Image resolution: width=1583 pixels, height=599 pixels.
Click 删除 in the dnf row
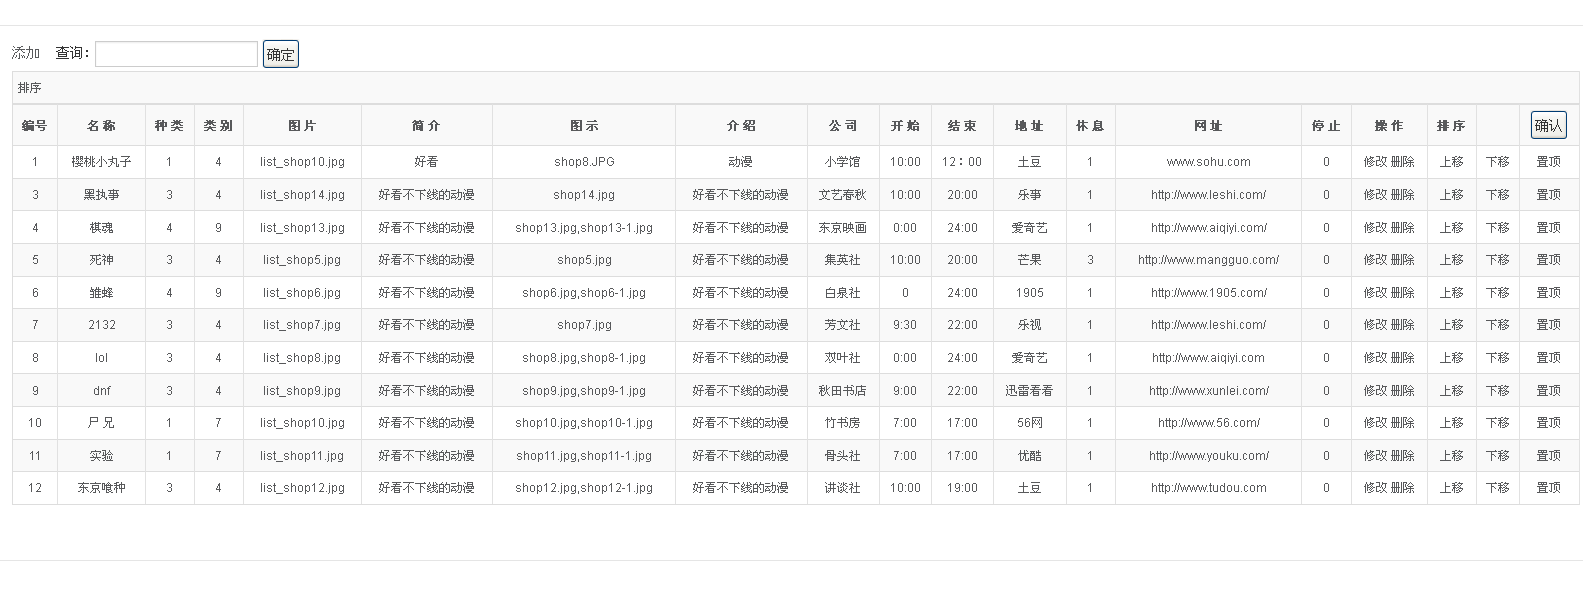[x=1402, y=391]
